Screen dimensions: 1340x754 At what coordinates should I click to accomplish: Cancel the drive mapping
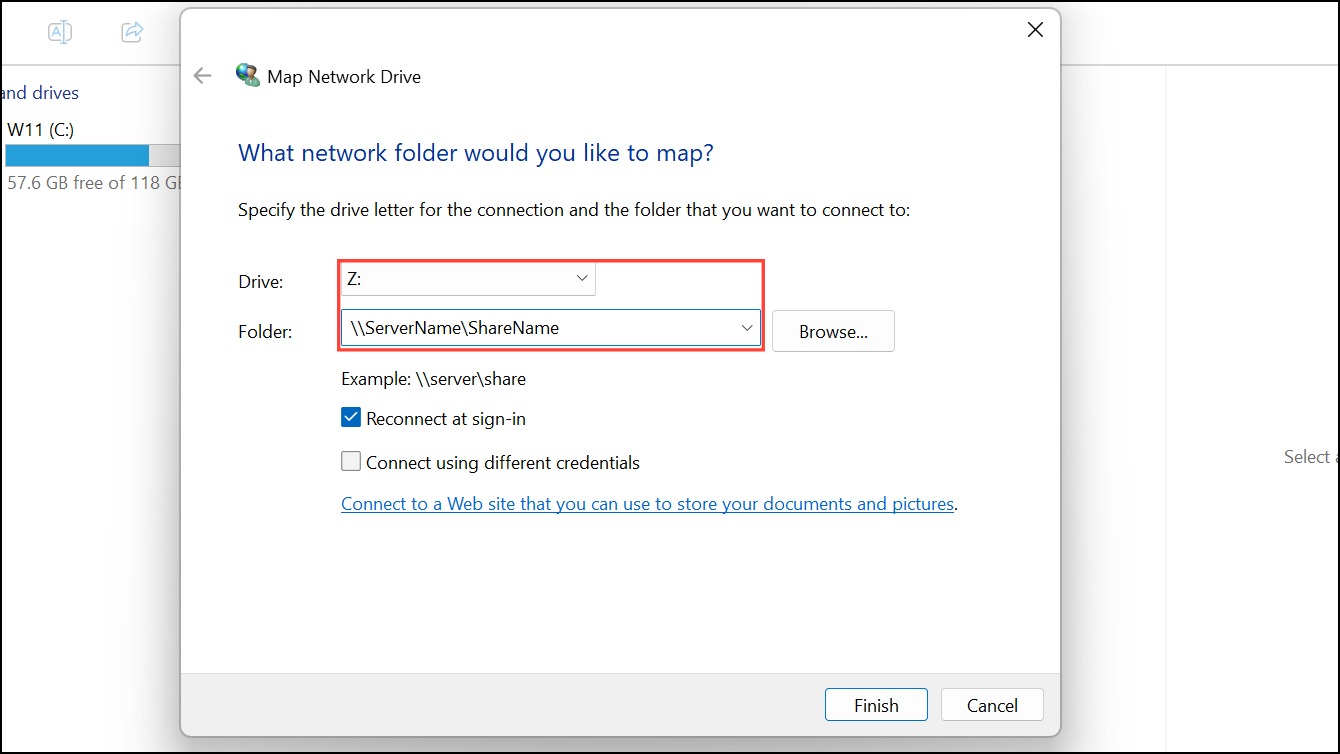(992, 704)
